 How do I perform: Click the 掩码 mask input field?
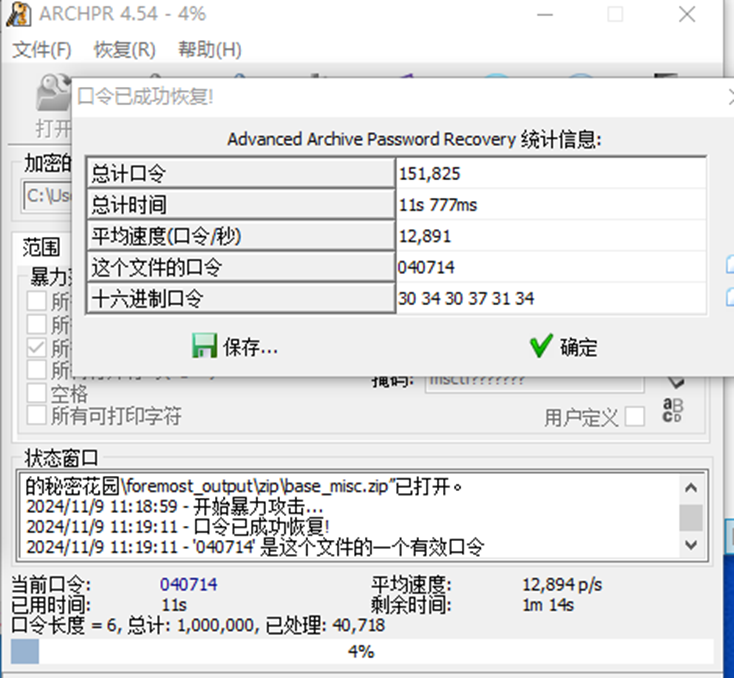point(534,382)
